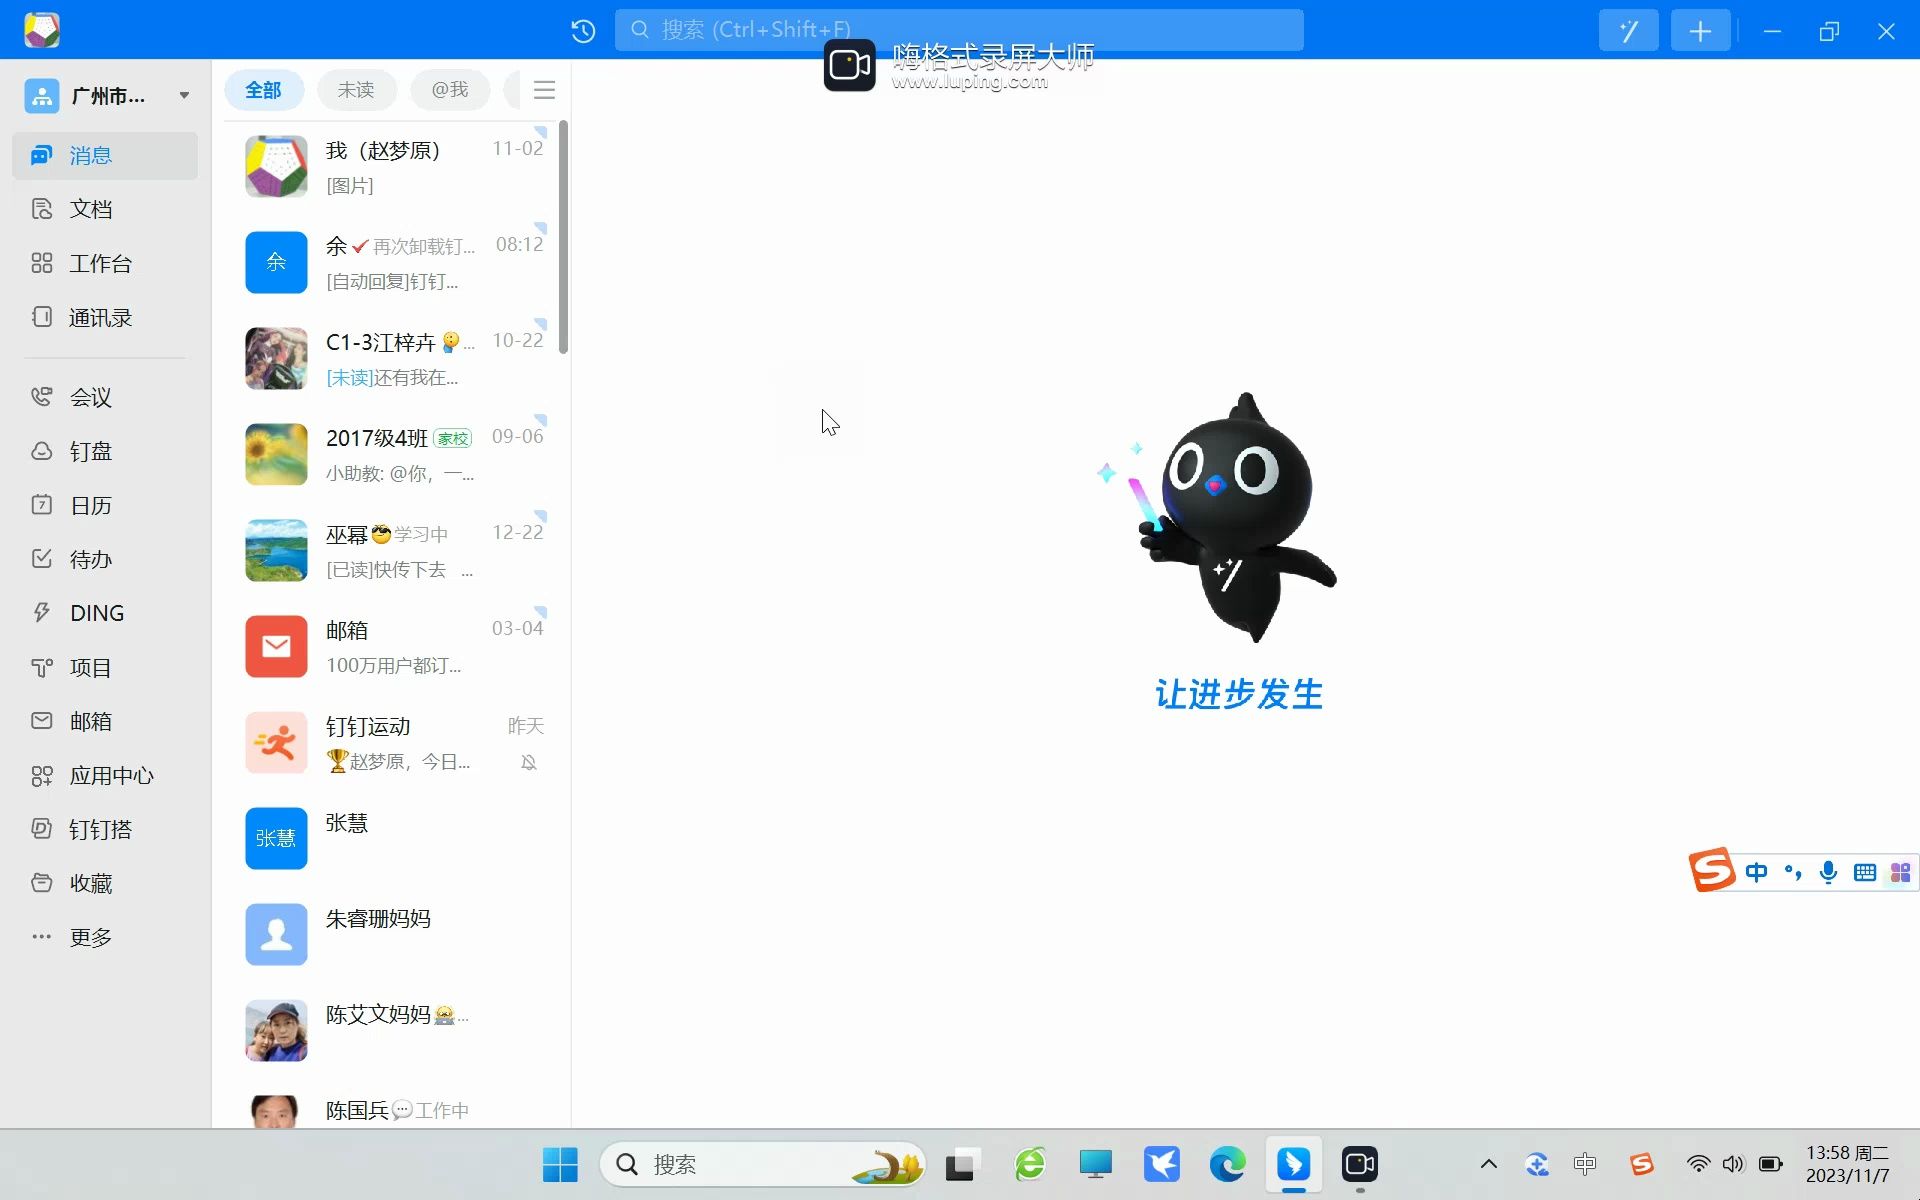
Task: Select the 未读 tab
Action: point(356,90)
